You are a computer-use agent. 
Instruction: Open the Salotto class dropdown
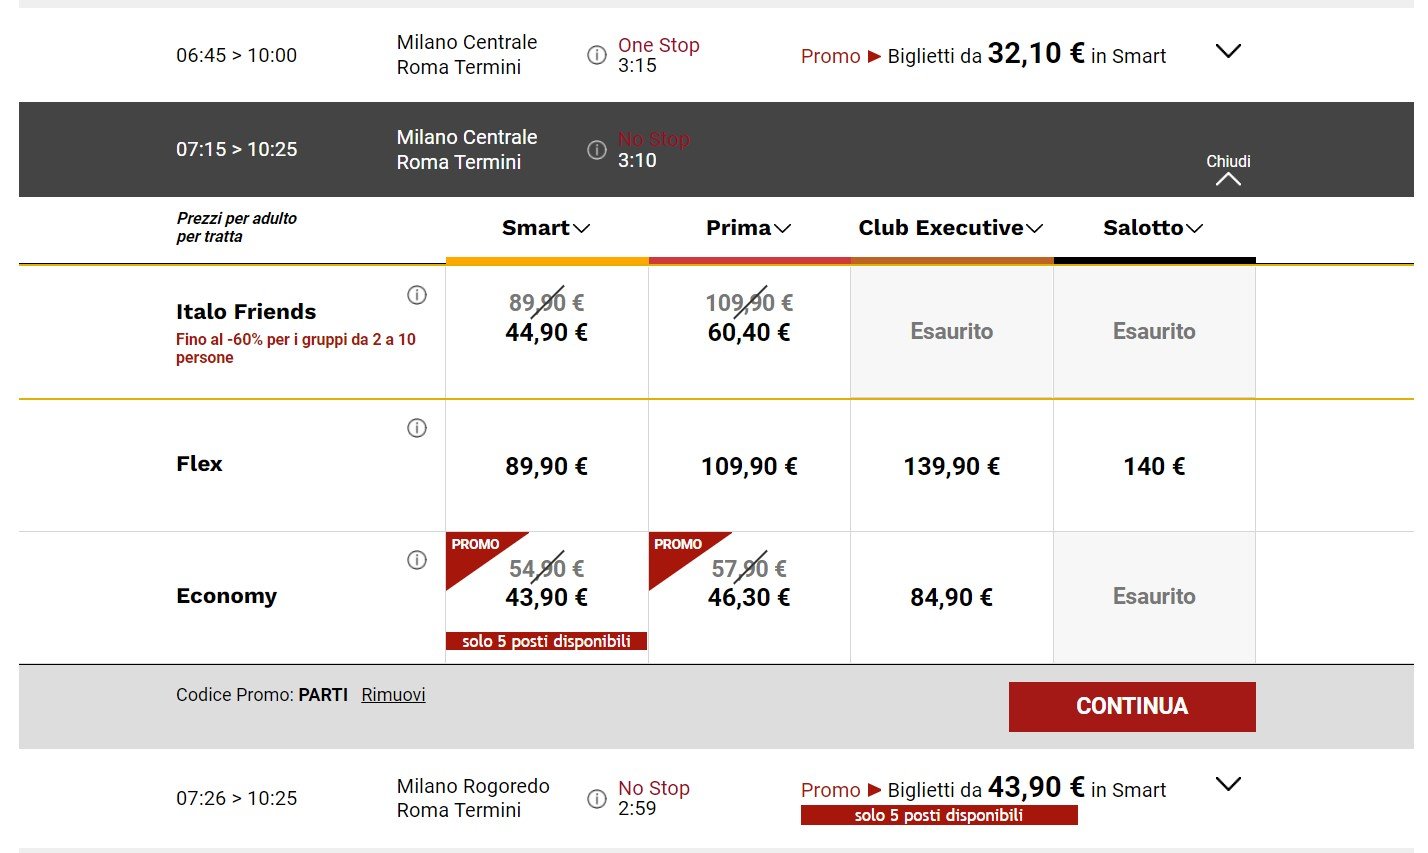(x=1153, y=228)
